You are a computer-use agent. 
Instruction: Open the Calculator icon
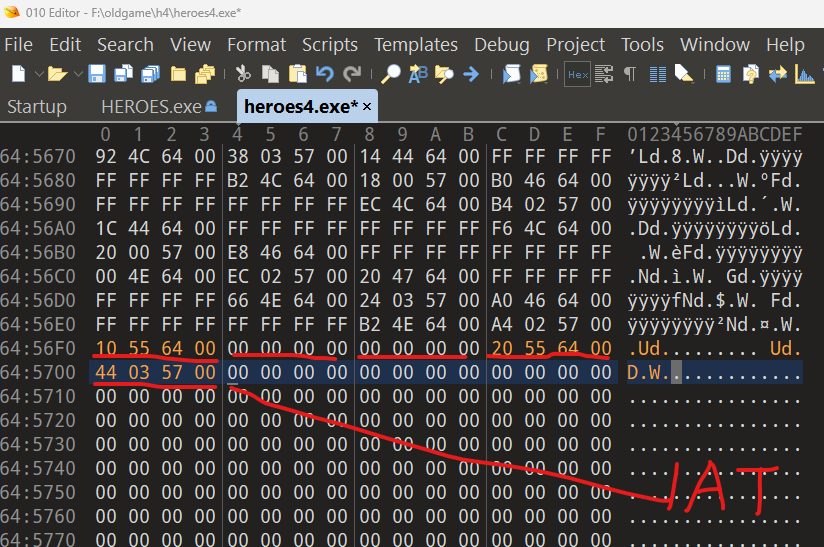coord(724,74)
